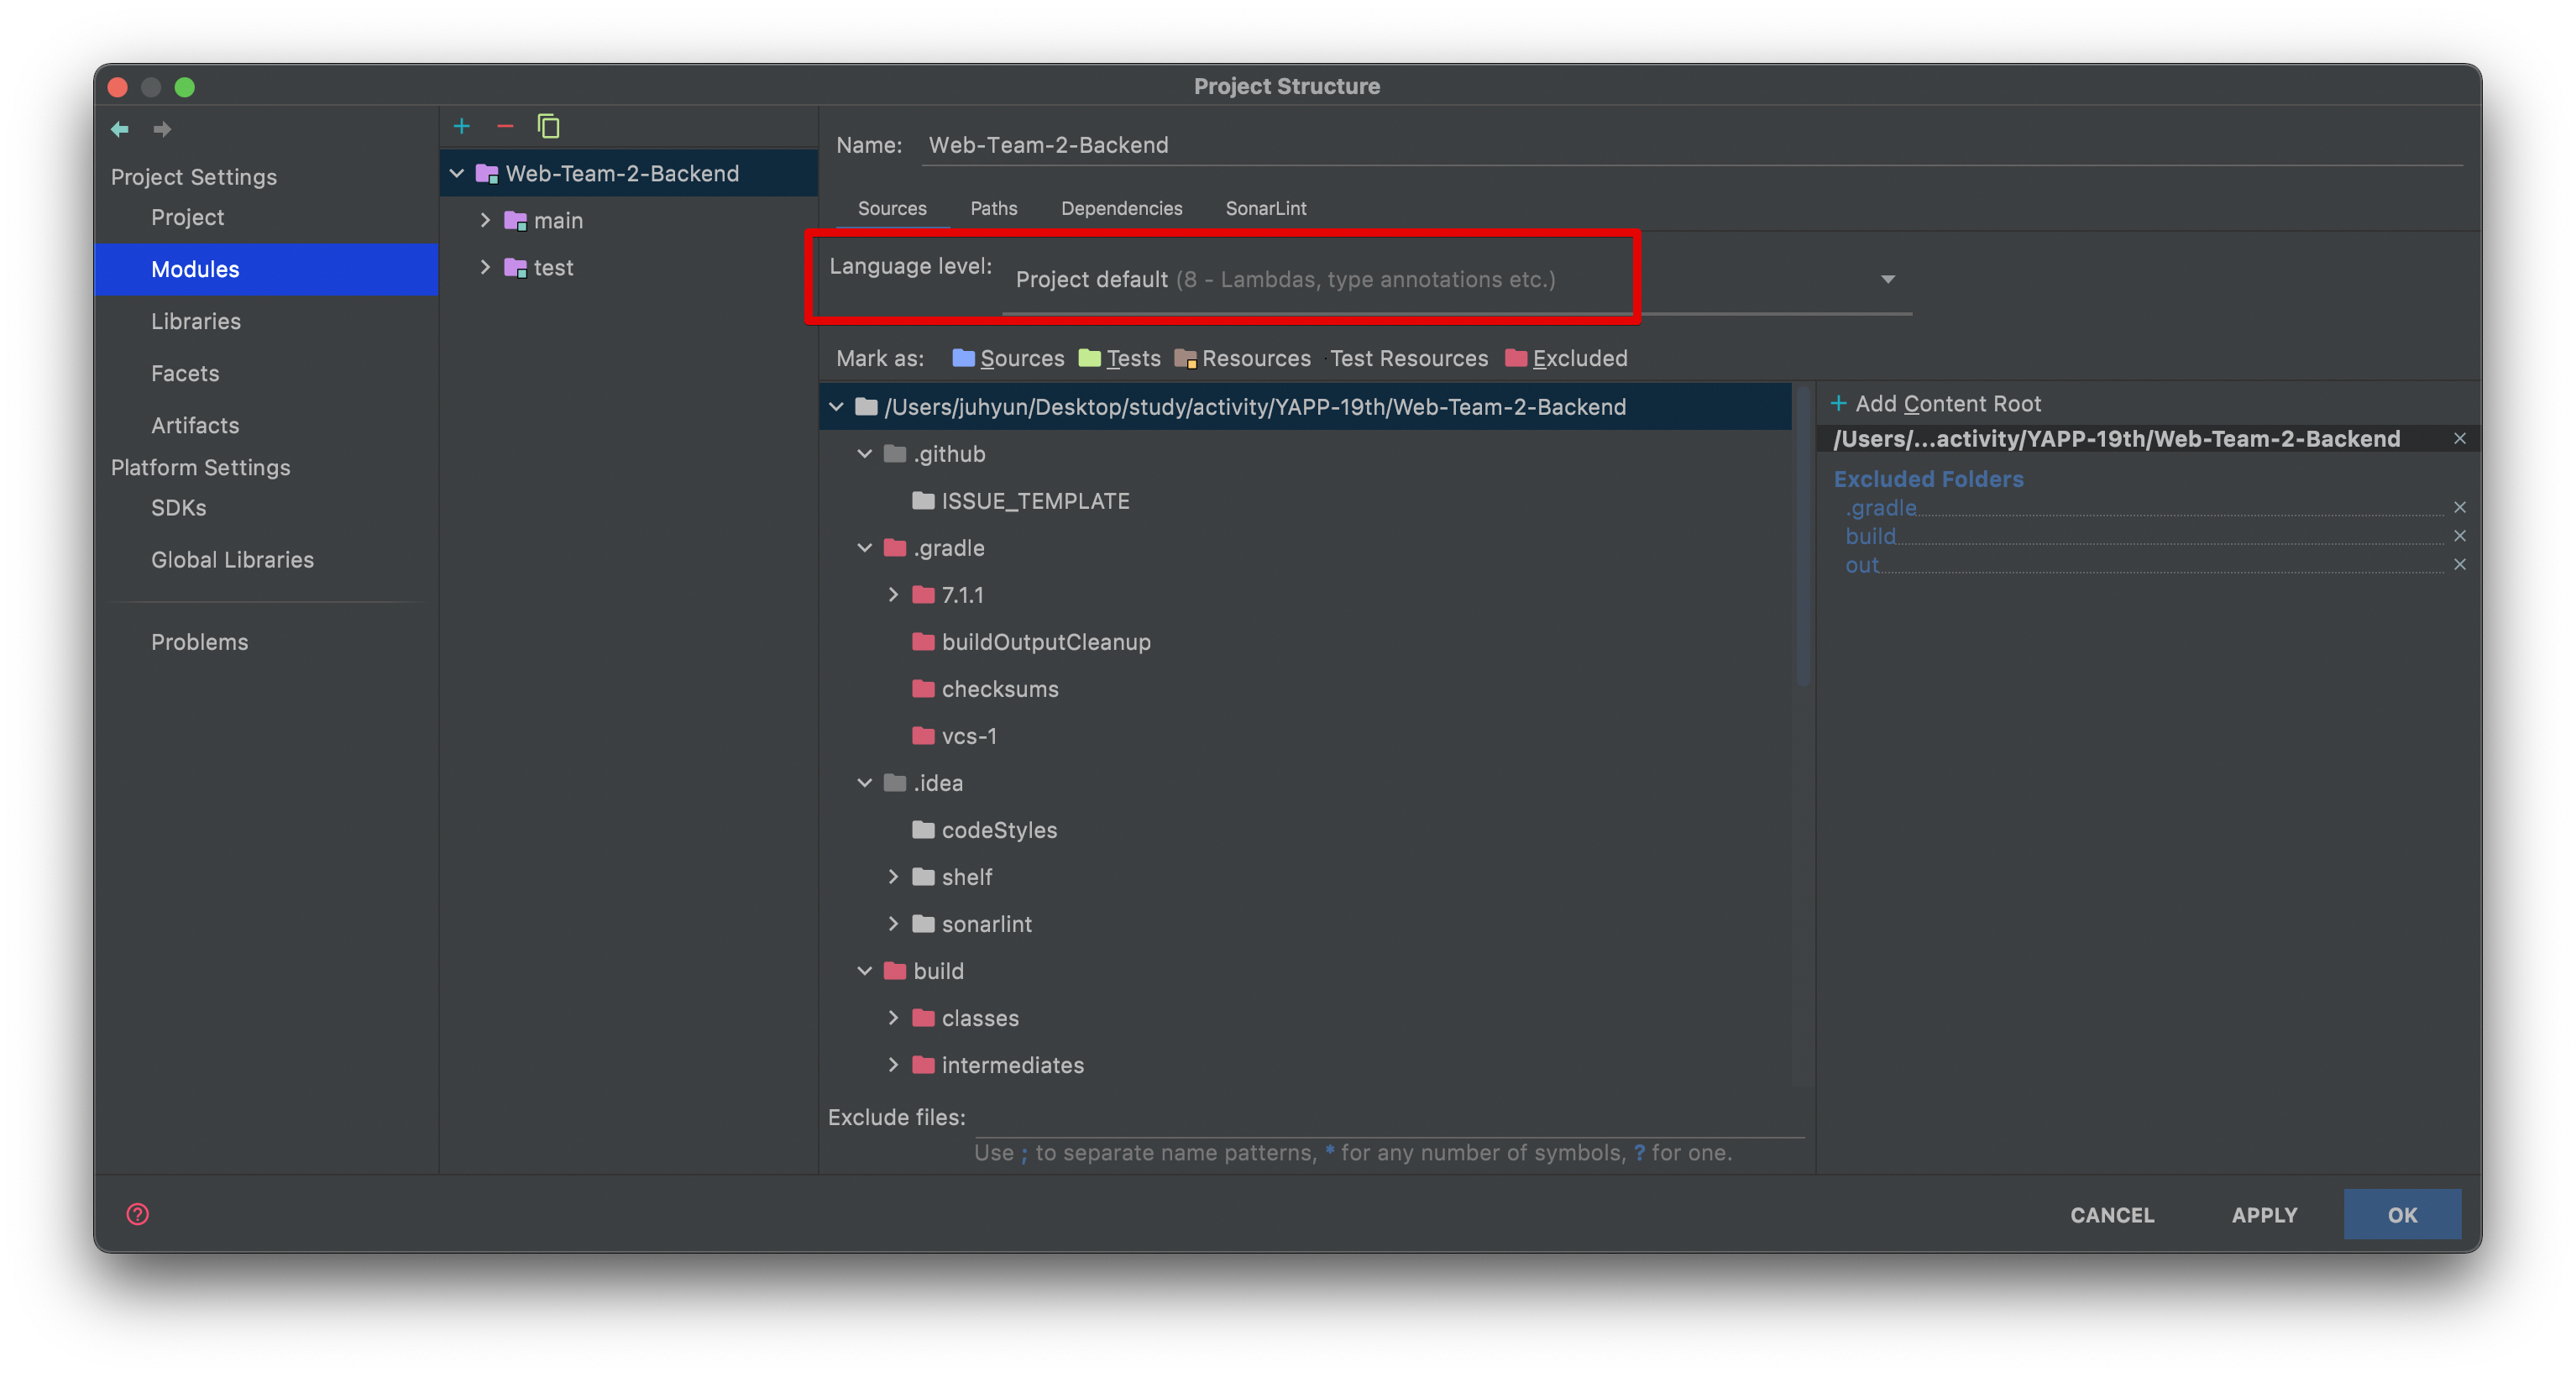Collapse the content root path node
Screen dimensions: 2576x1377
click(x=836, y=406)
